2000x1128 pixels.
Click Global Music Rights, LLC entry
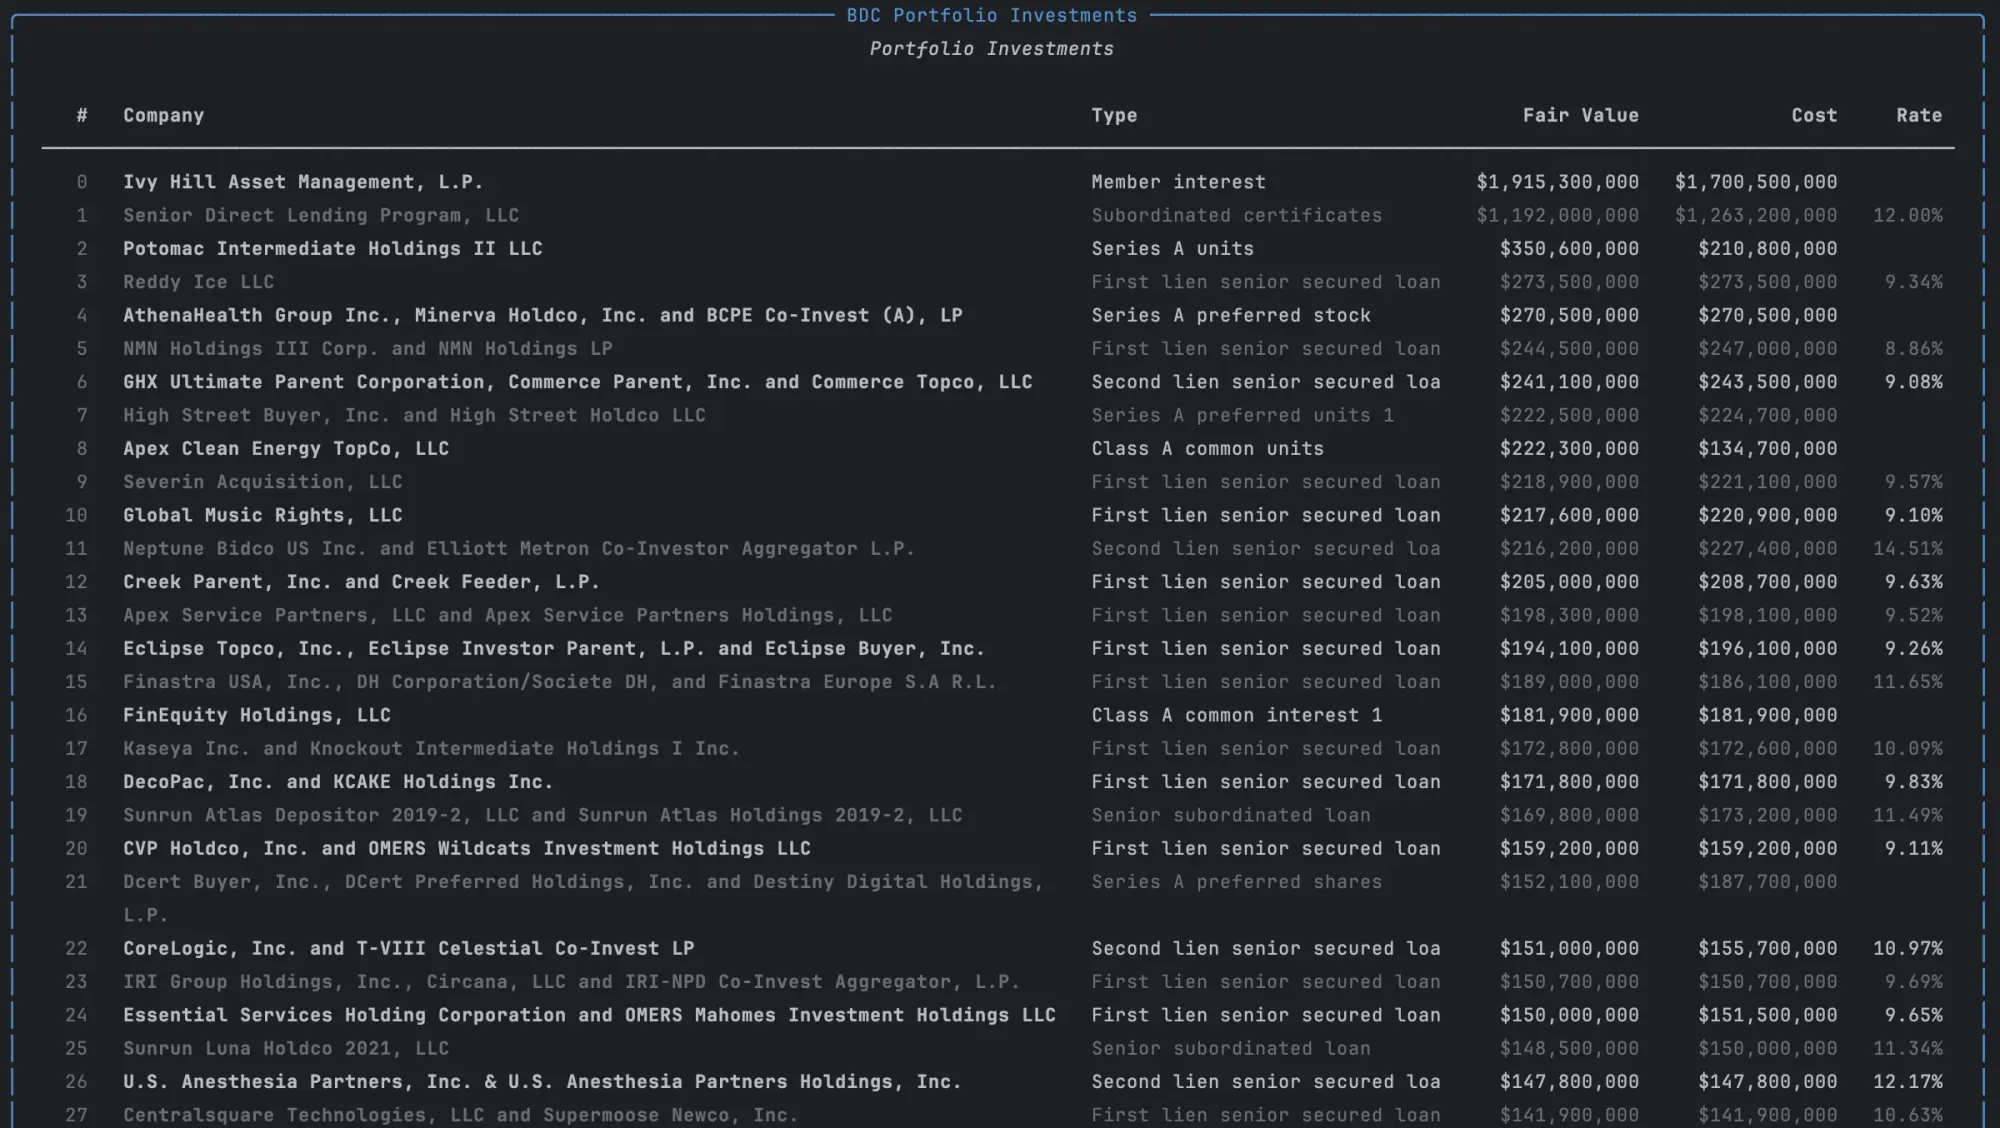[x=262, y=515]
